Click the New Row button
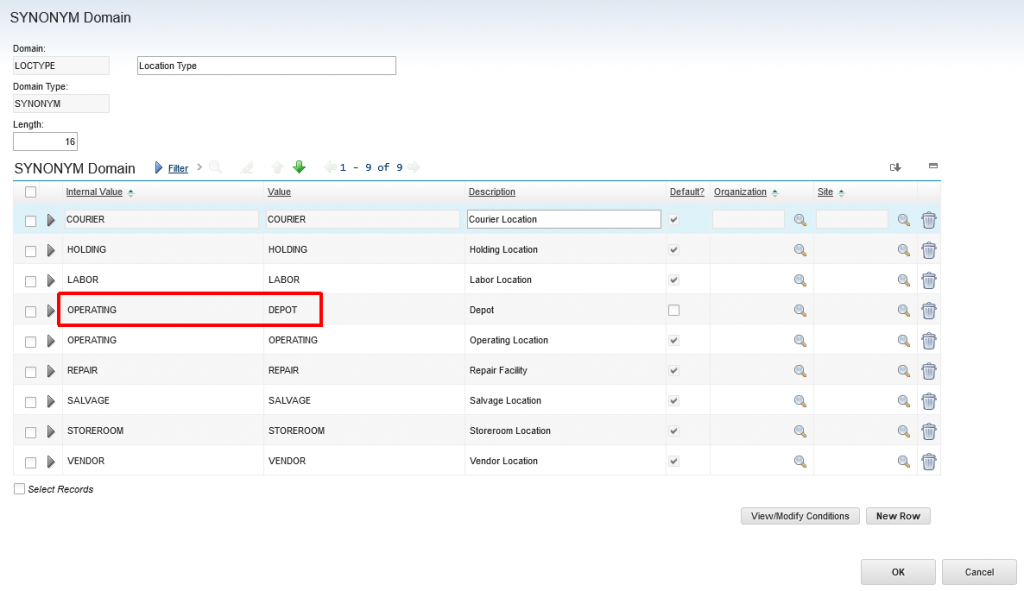This screenshot has width=1024, height=591. click(x=897, y=516)
